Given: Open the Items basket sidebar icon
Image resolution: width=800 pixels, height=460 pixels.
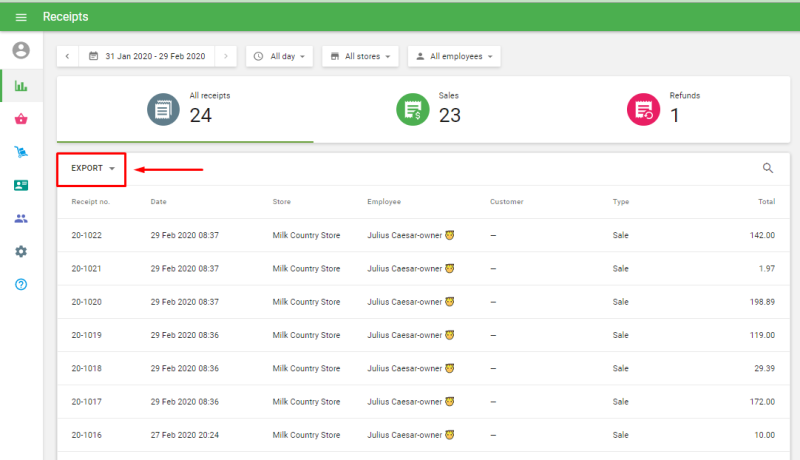Looking at the screenshot, I should click(21, 119).
